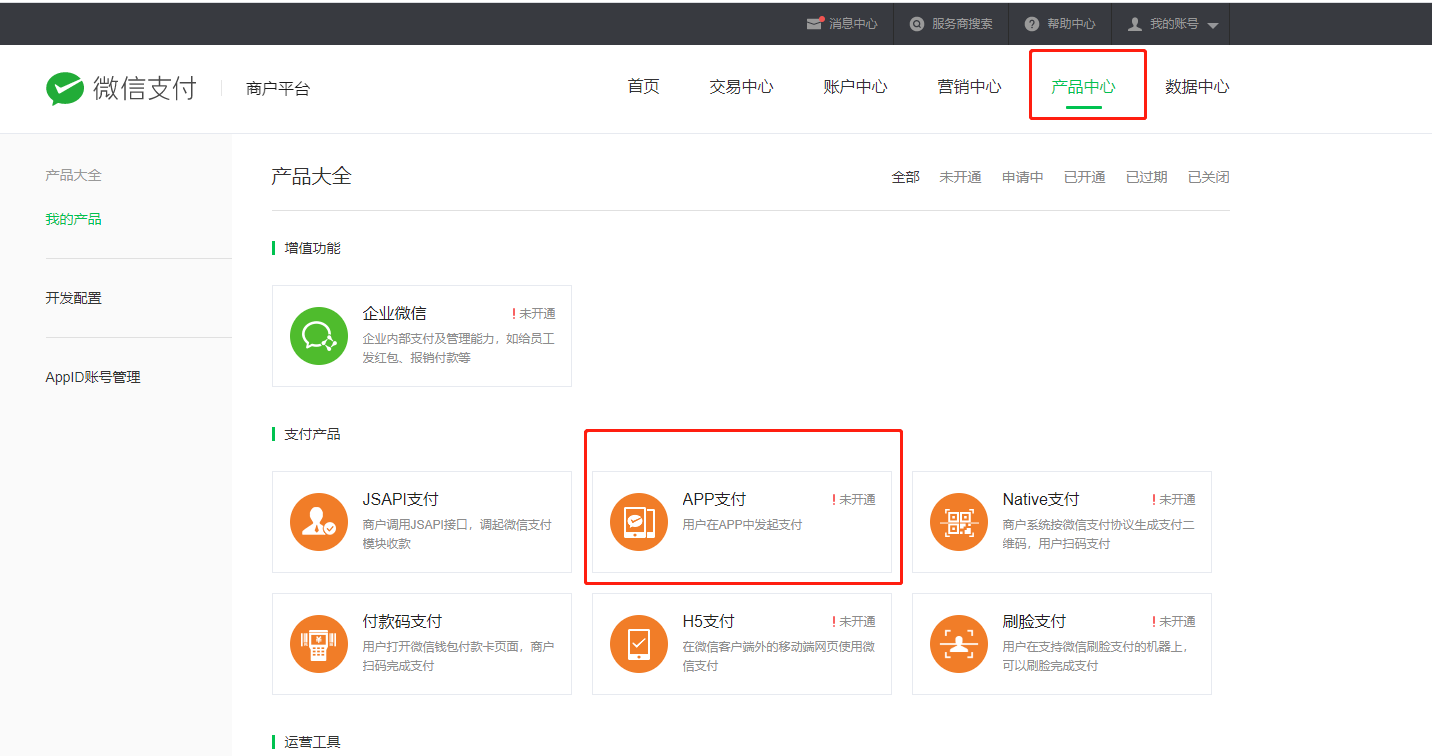Click the help center question mark icon

click(1032, 24)
